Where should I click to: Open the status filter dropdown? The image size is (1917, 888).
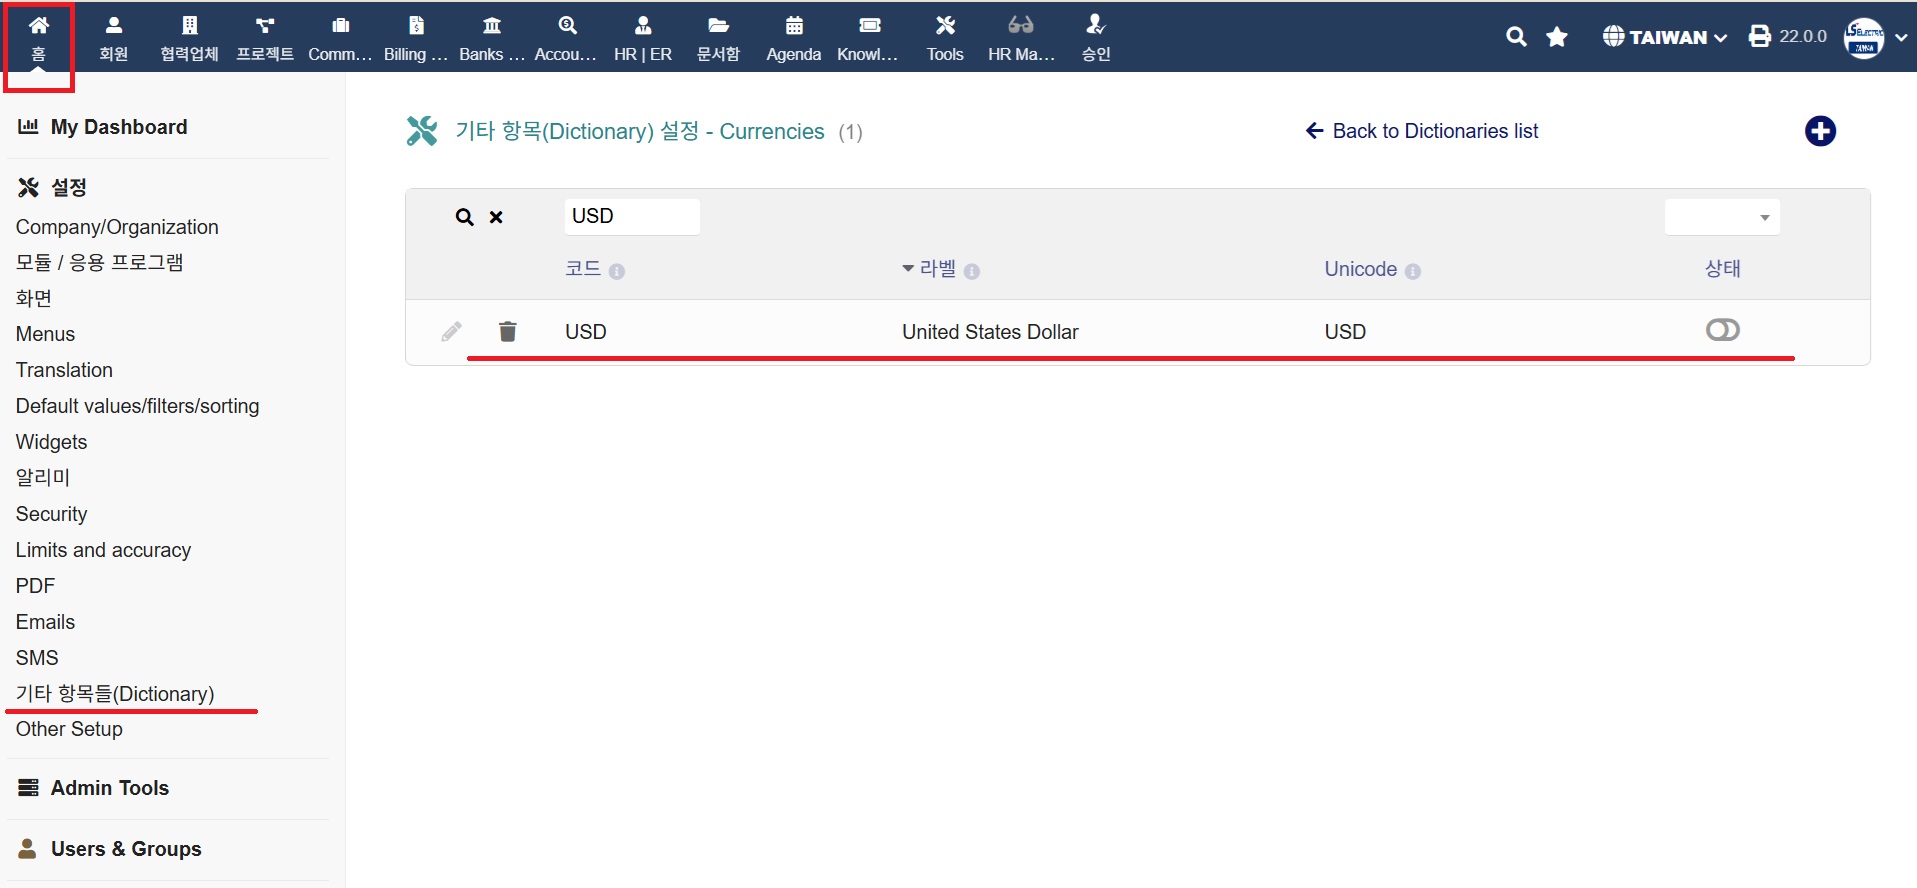pos(1721,217)
